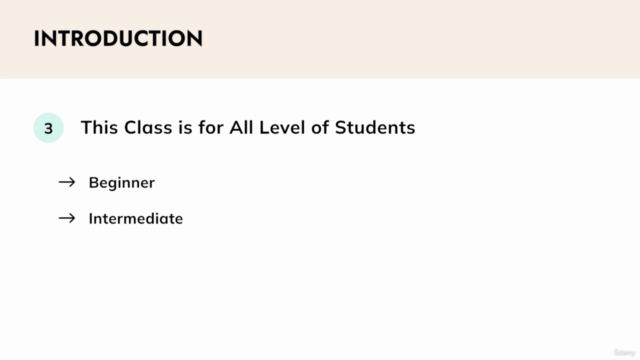The width and height of the screenshot is (640, 360).
Task: Click the mint circle badge numbered 3
Action: (48, 128)
